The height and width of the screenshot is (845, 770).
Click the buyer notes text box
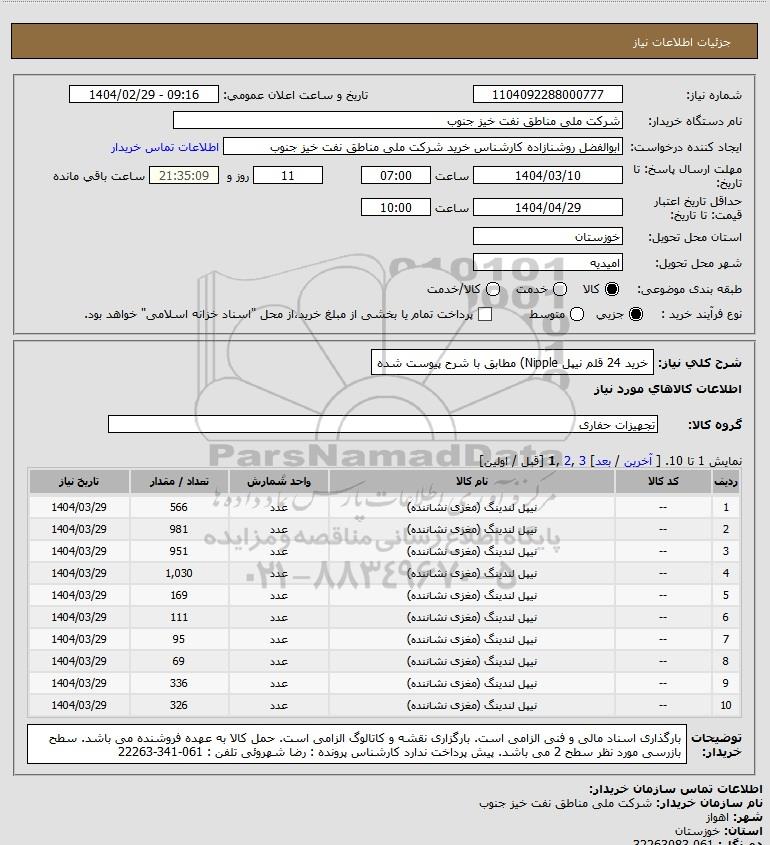357,745
